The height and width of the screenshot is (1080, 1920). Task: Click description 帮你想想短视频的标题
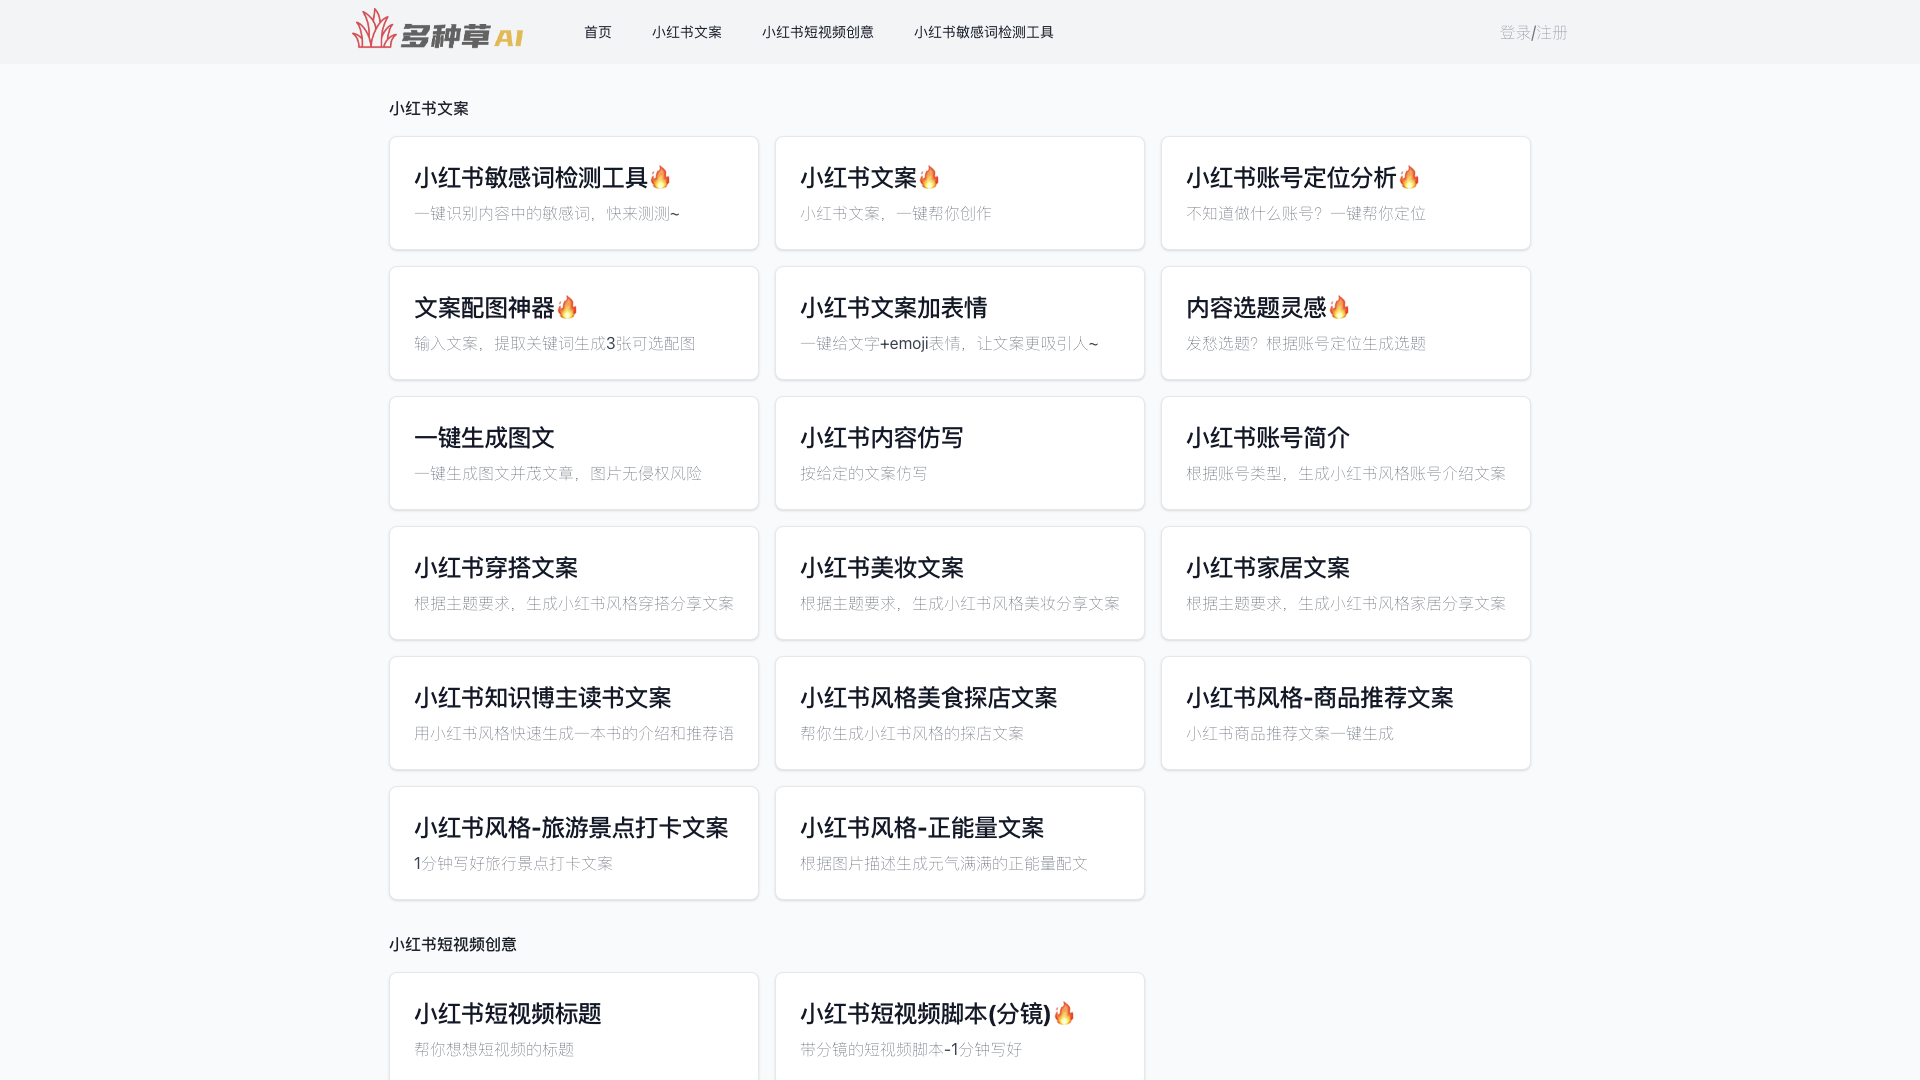click(x=494, y=1049)
